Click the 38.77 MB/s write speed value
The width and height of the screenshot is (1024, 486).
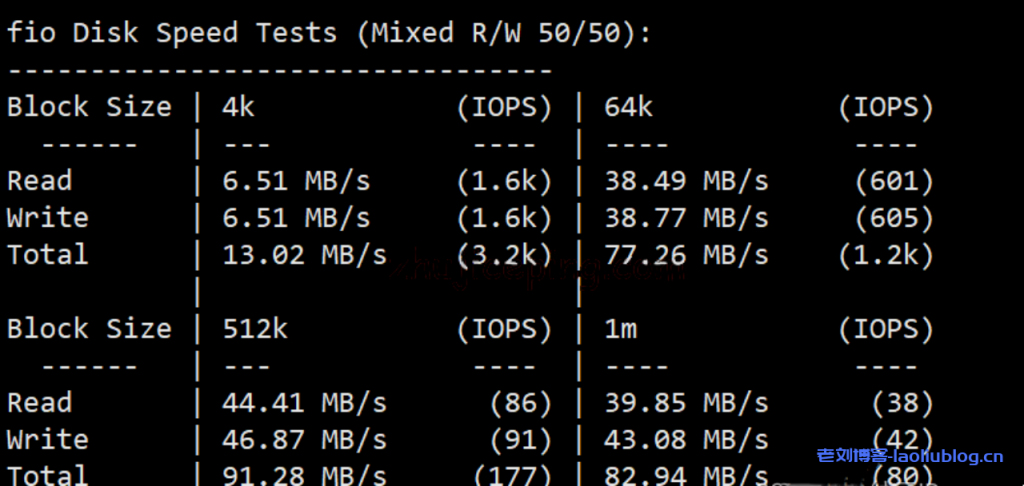click(x=686, y=218)
